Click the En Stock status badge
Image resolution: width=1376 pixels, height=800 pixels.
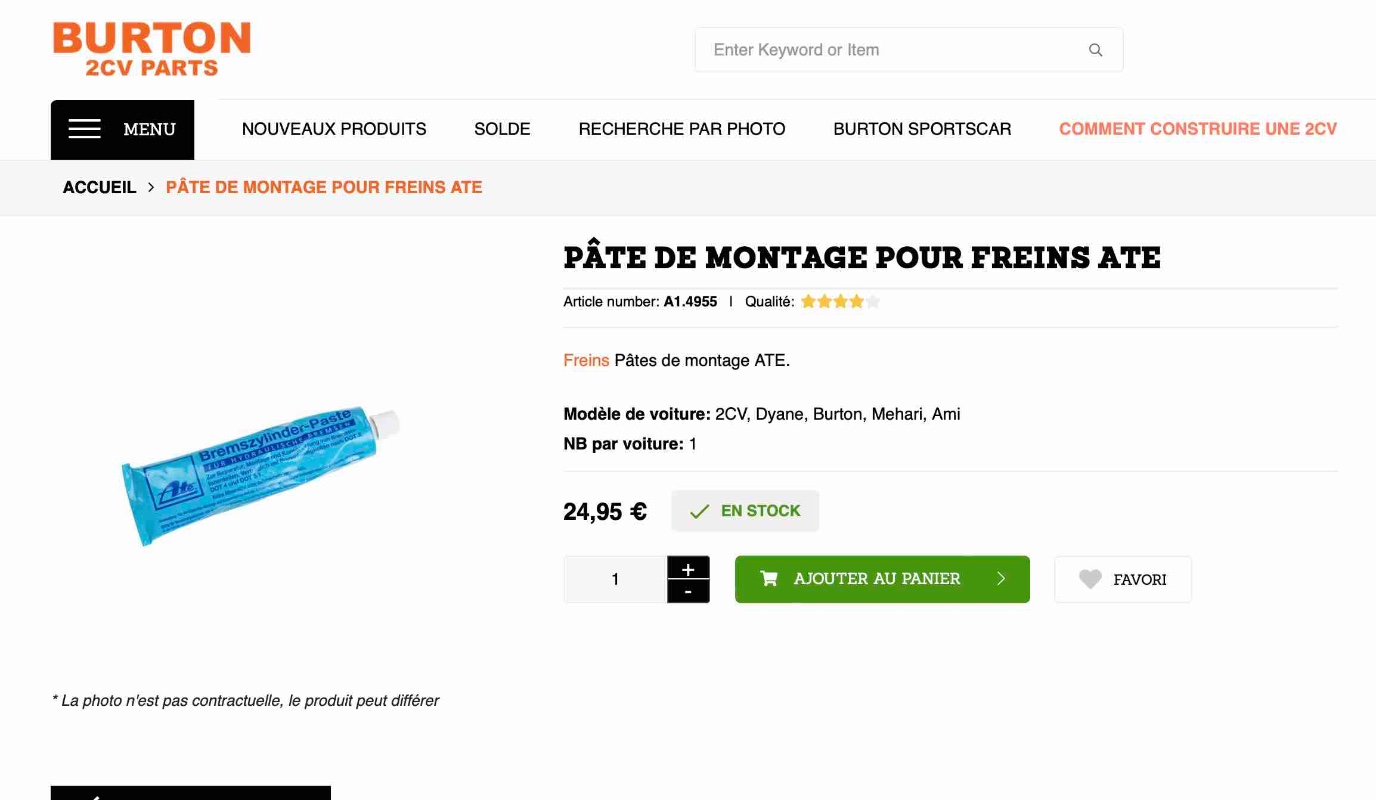click(x=745, y=511)
